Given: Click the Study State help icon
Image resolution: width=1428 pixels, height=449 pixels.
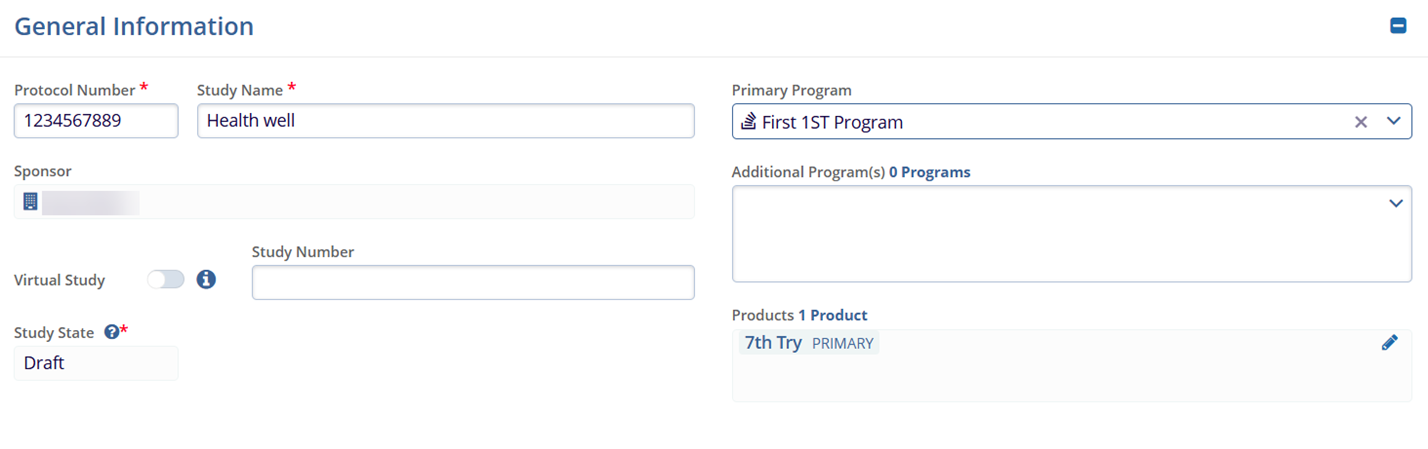Looking at the screenshot, I should (112, 333).
